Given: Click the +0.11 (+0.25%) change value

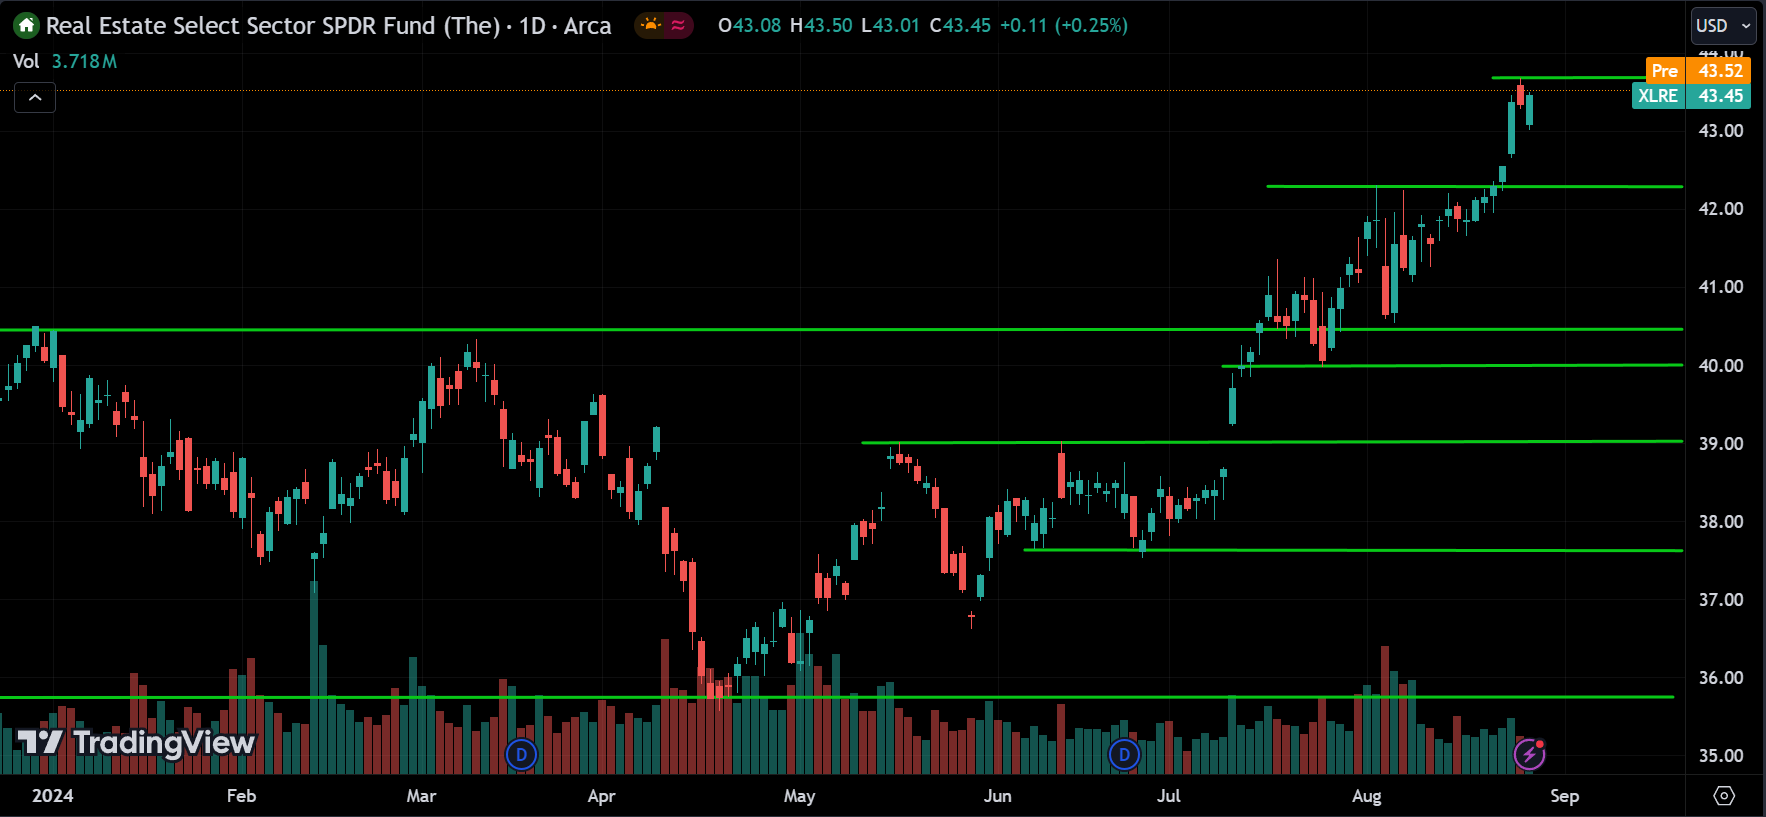Looking at the screenshot, I should (1064, 26).
